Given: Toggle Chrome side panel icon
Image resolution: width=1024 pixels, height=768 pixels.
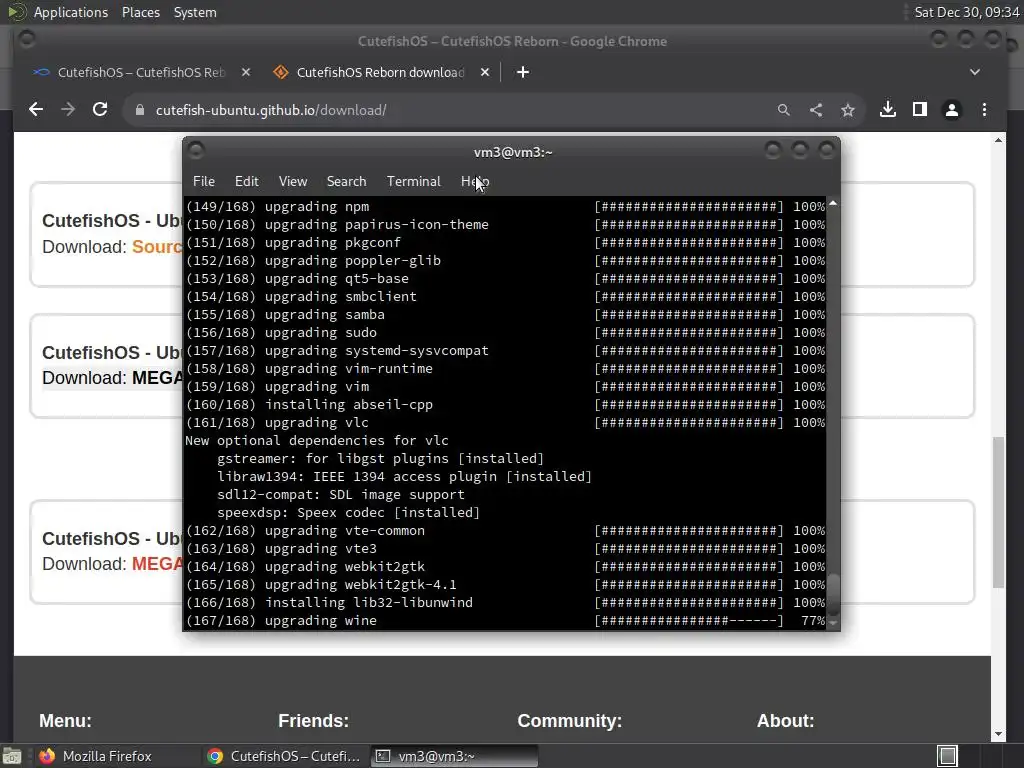Looking at the screenshot, I should click(x=920, y=110).
